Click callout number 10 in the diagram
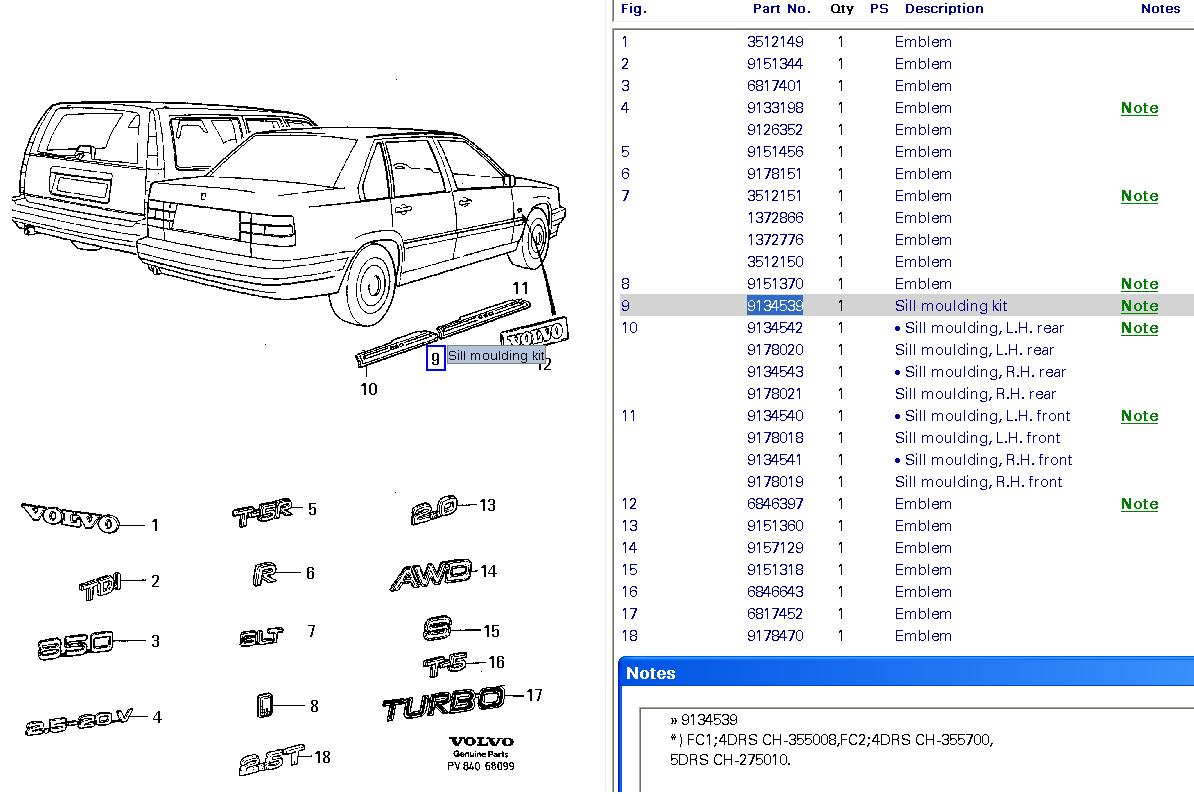The image size is (1194, 794). click(369, 390)
